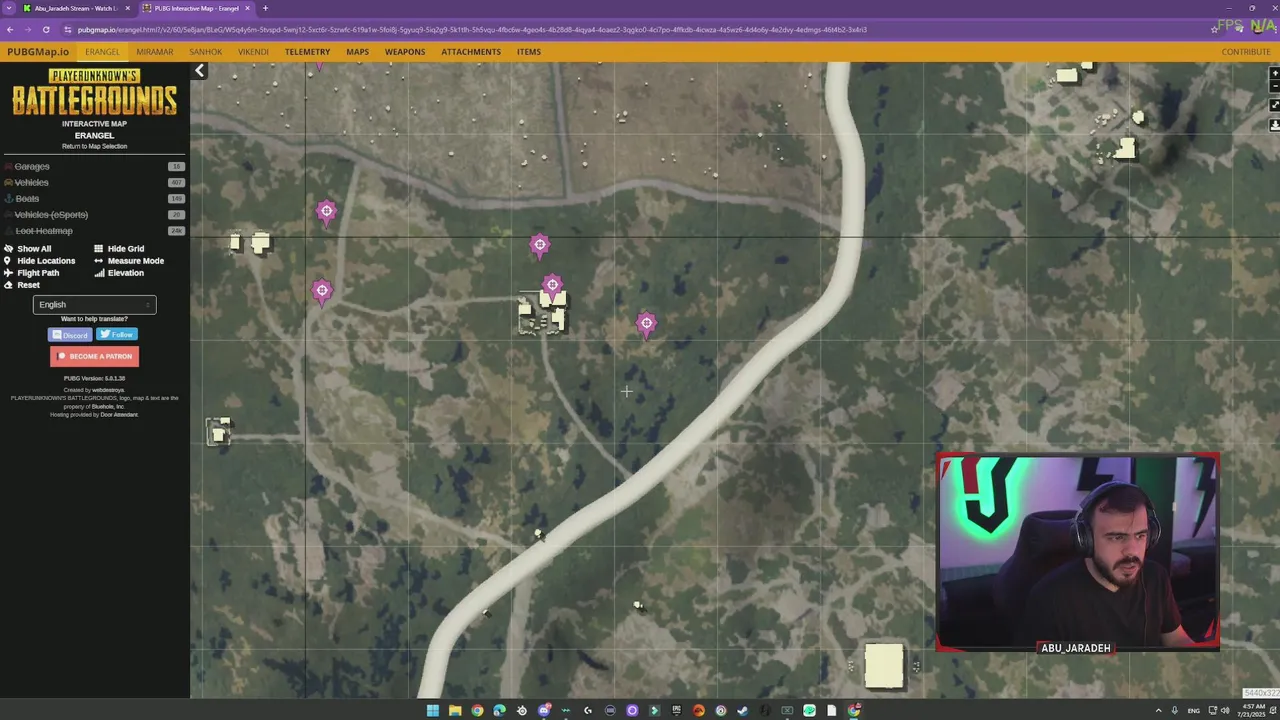Image resolution: width=1280 pixels, height=720 pixels.
Task: Collapse the sidebar with the arrow button
Action: (x=199, y=70)
